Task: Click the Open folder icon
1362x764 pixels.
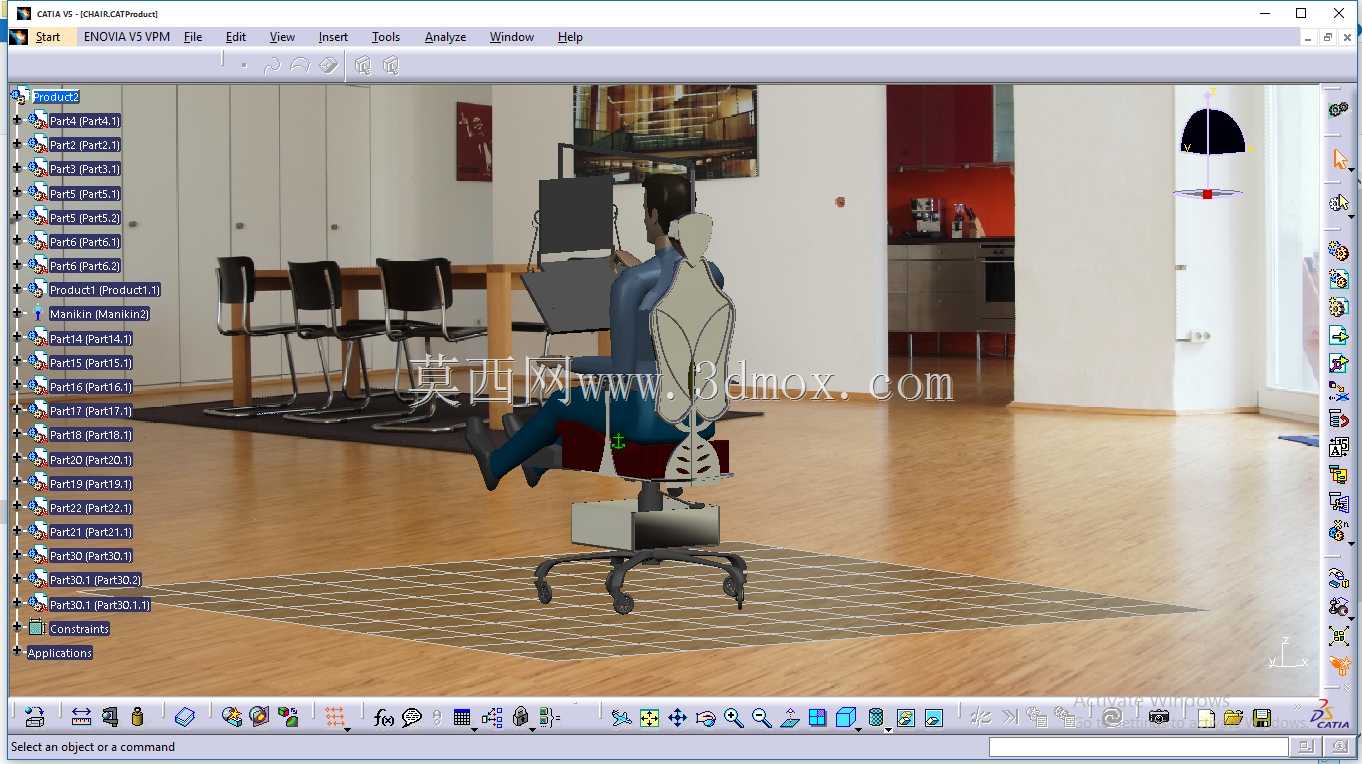Action: click(x=1233, y=717)
